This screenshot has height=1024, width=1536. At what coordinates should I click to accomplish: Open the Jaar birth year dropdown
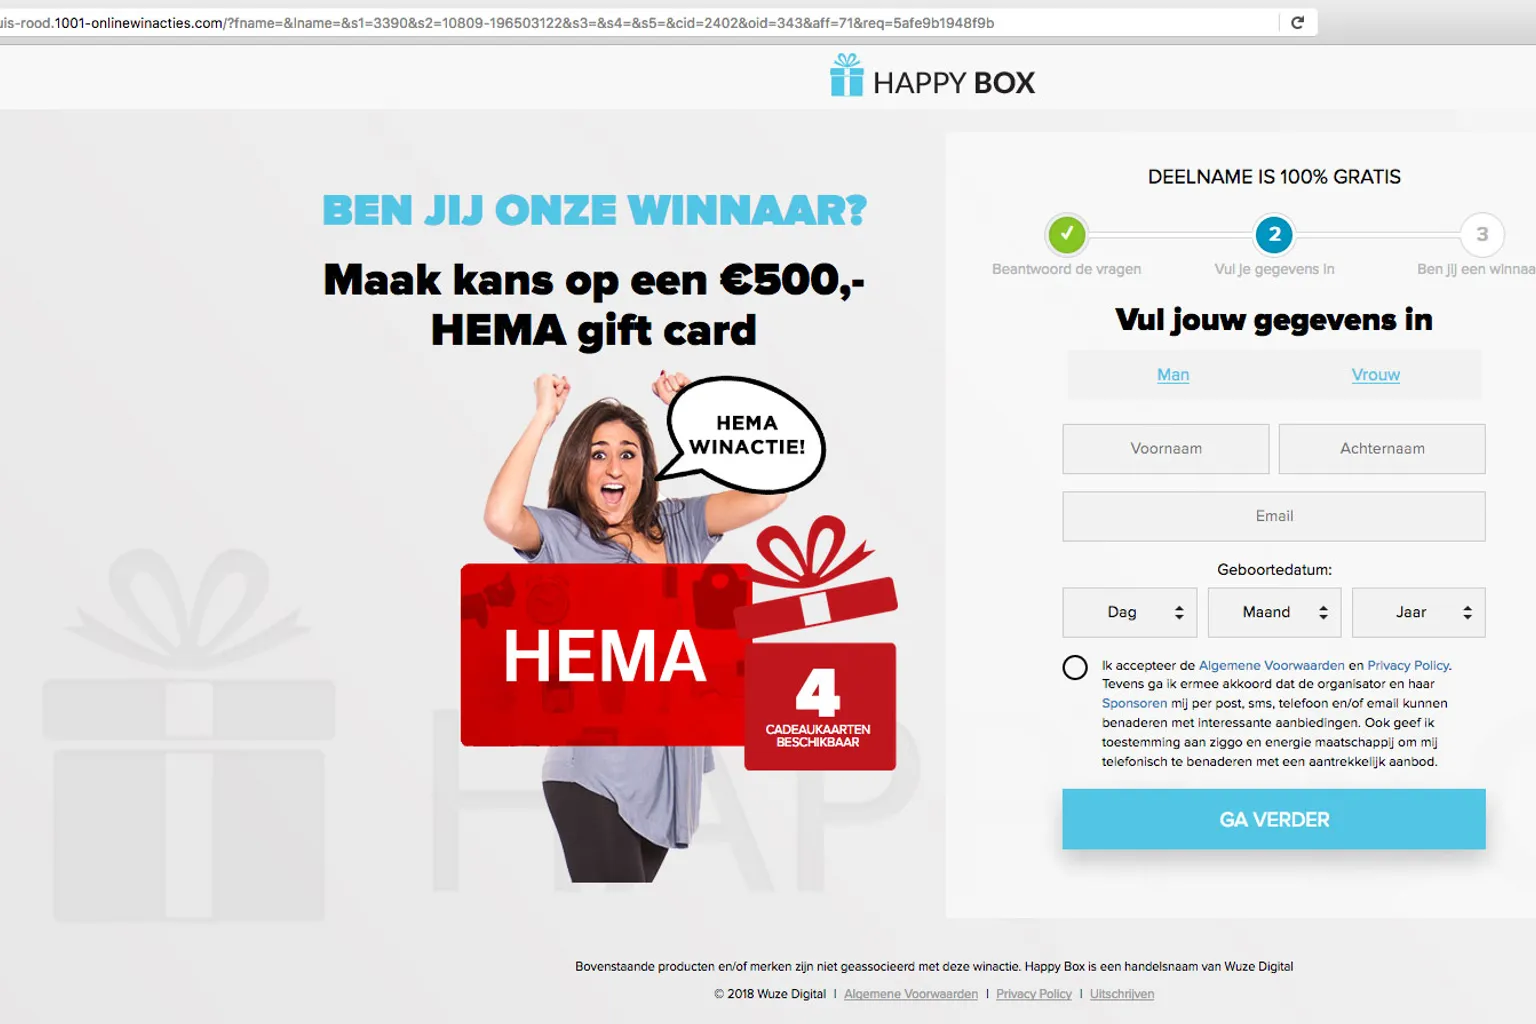1418,612
